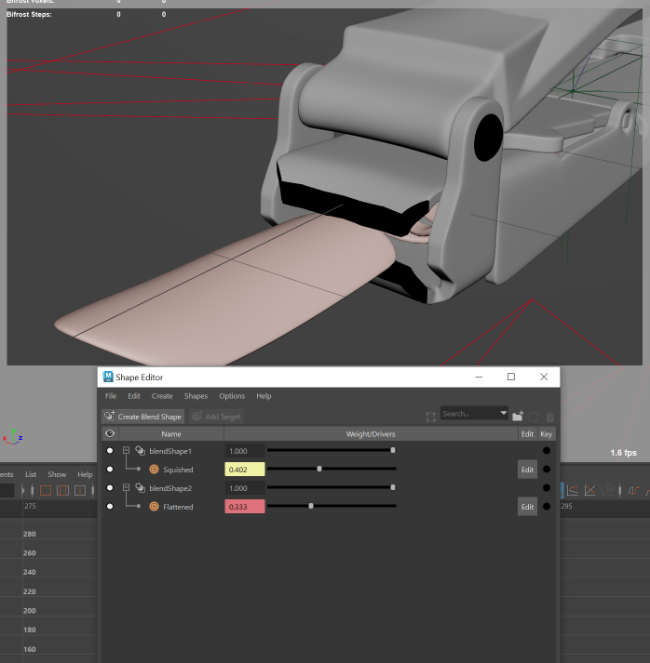Click the create group folder icon

[518, 416]
